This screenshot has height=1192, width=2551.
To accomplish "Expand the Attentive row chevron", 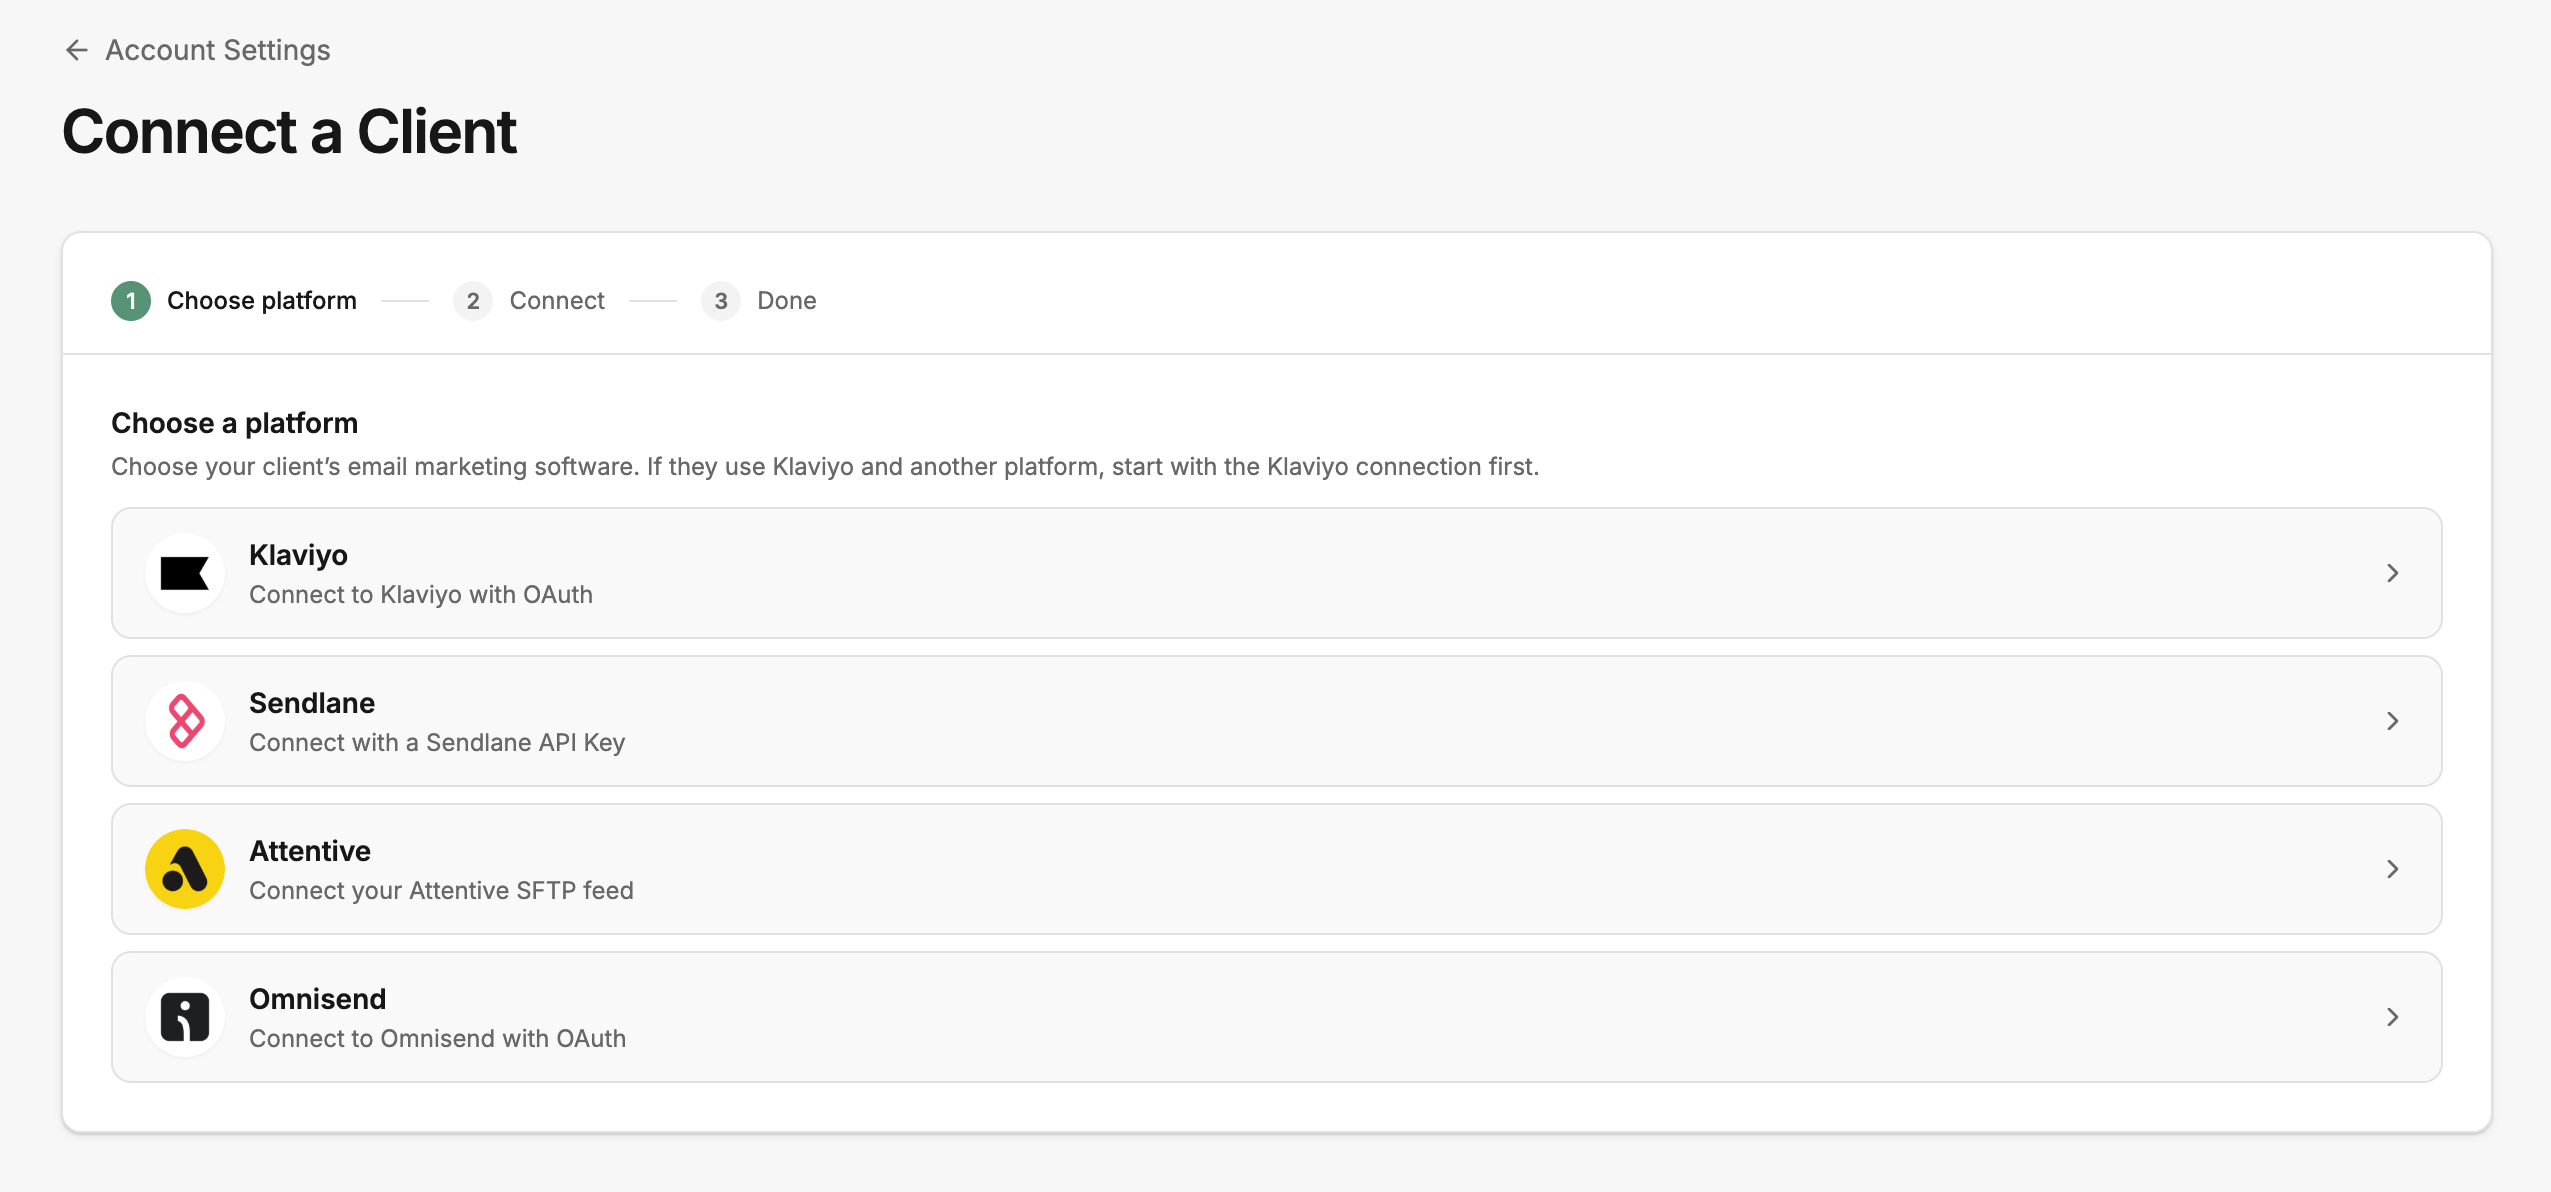I will [x=2393, y=869].
